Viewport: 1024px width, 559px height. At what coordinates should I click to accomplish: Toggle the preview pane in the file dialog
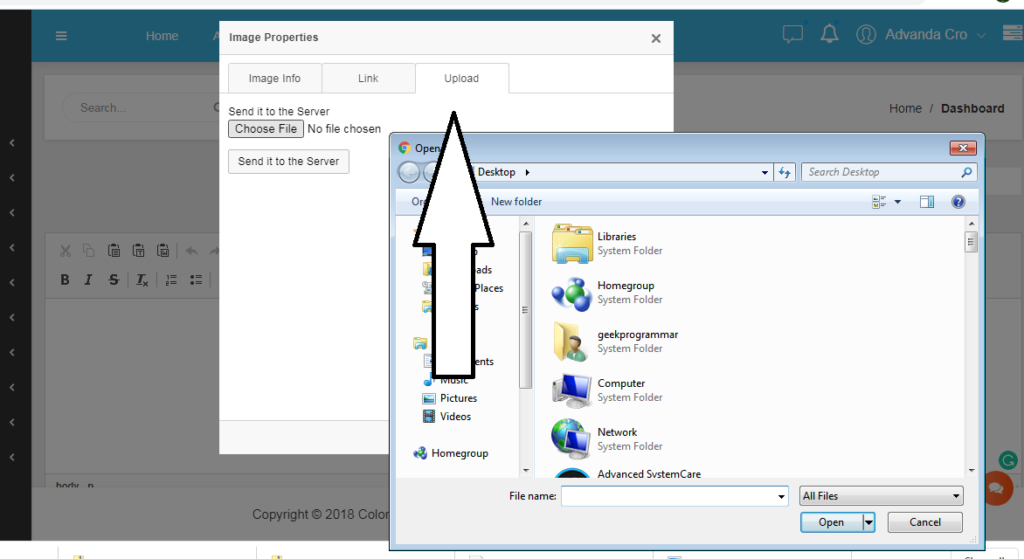(x=927, y=202)
